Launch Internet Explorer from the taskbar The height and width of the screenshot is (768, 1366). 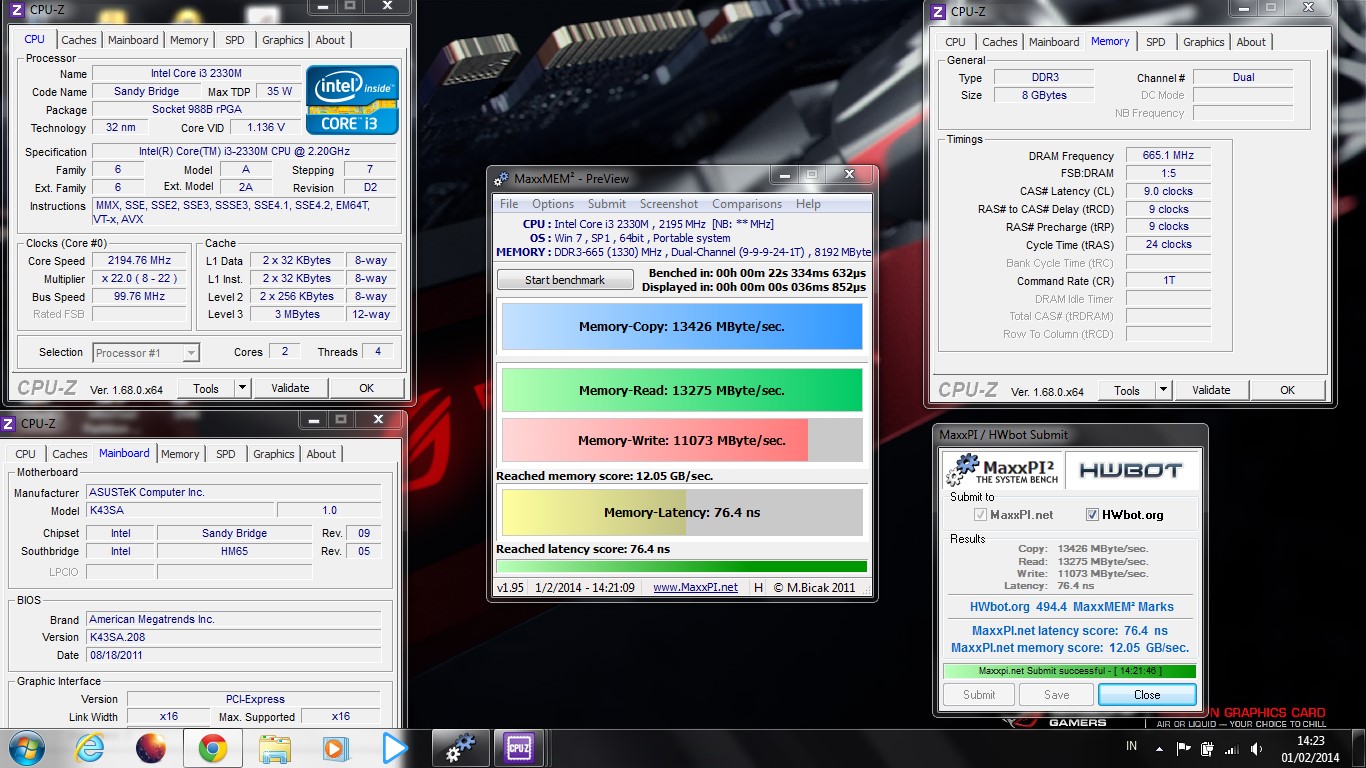pyautogui.click(x=89, y=748)
